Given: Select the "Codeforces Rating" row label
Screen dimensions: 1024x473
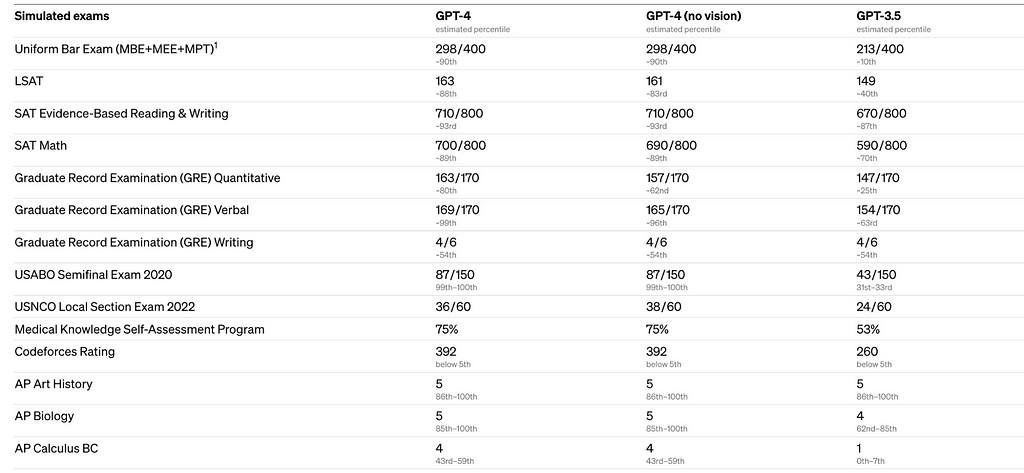Looking at the screenshot, I should coord(66,352).
